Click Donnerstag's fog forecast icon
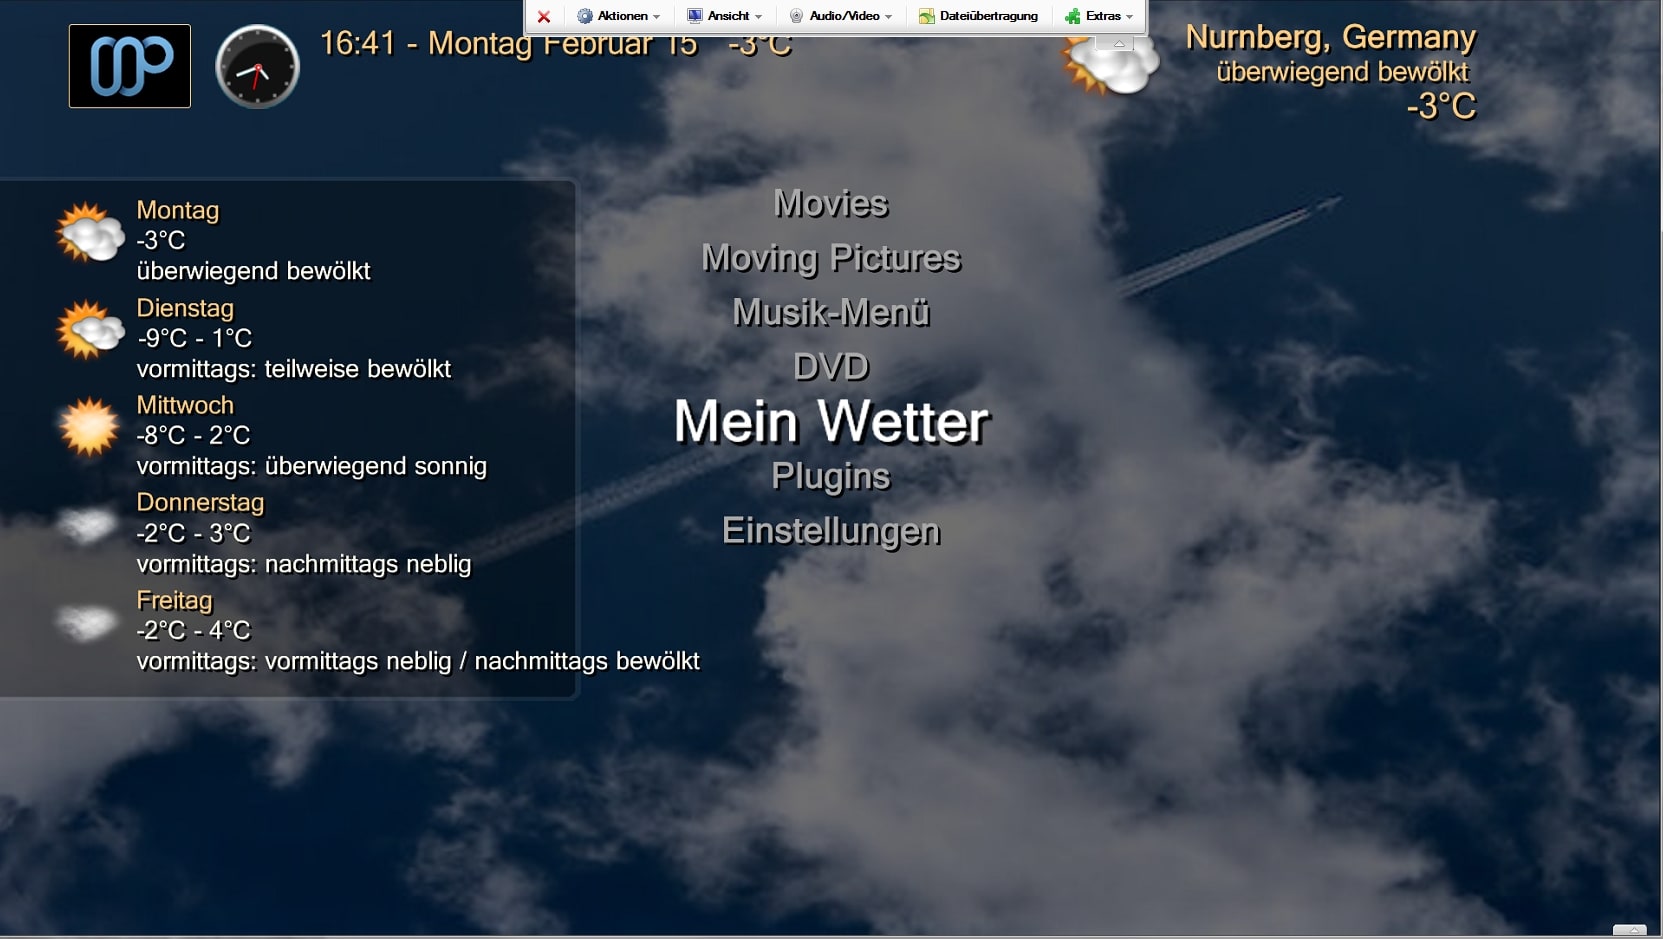The image size is (1663, 939). [x=87, y=525]
